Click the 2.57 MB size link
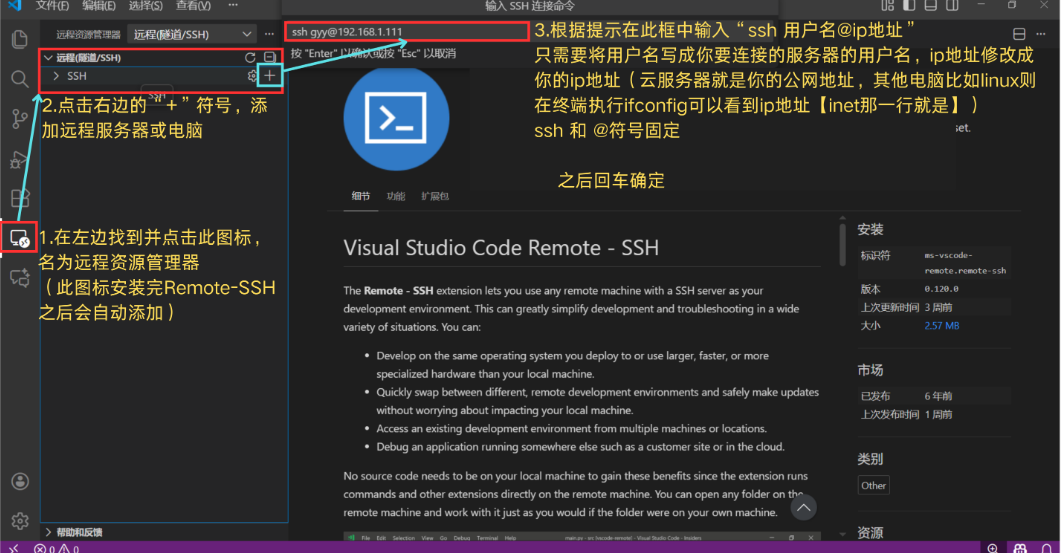Viewport: 1061px width, 553px height. click(x=942, y=326)
